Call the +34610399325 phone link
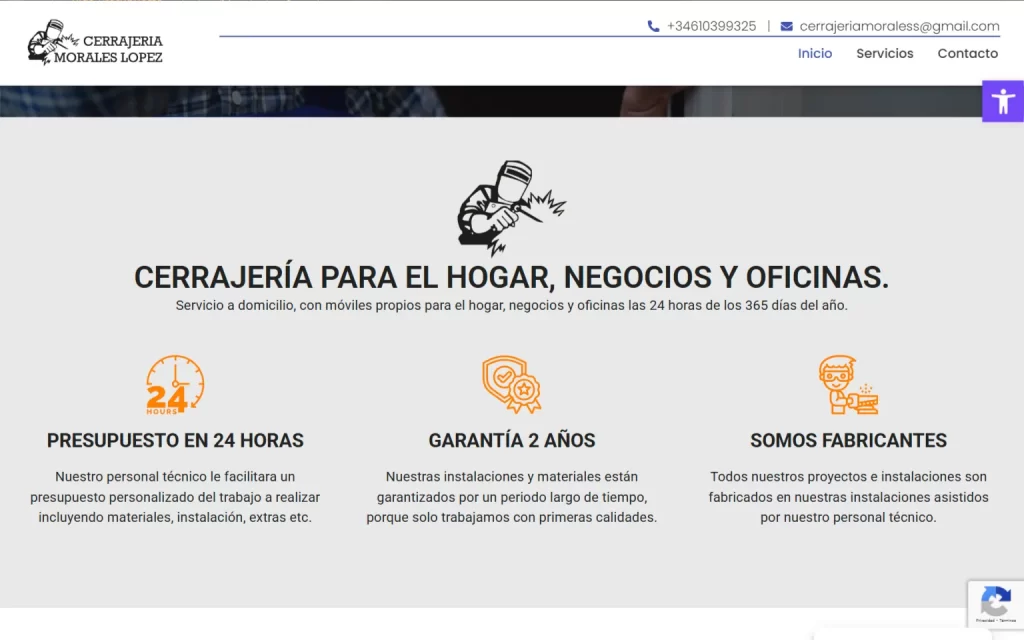 tap(711, 26)
